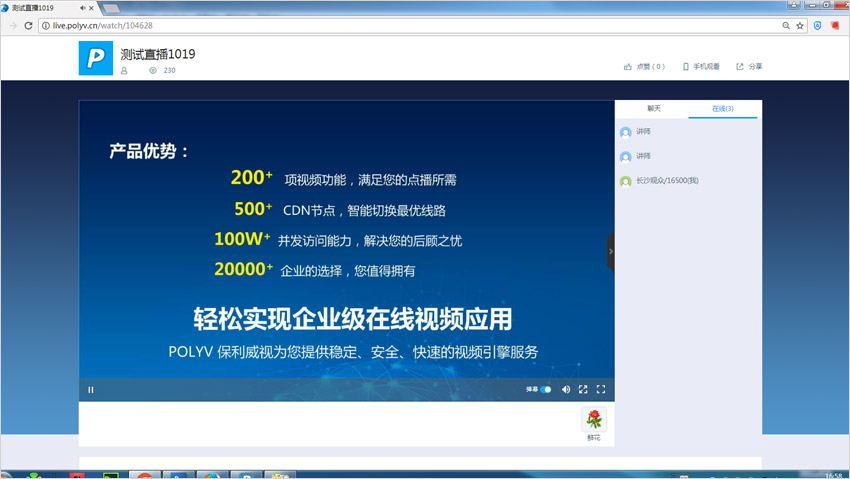The width and height of the screenshot is (850, 479).
Task: Mute the video player volume
Action: (x=566, y=390)
